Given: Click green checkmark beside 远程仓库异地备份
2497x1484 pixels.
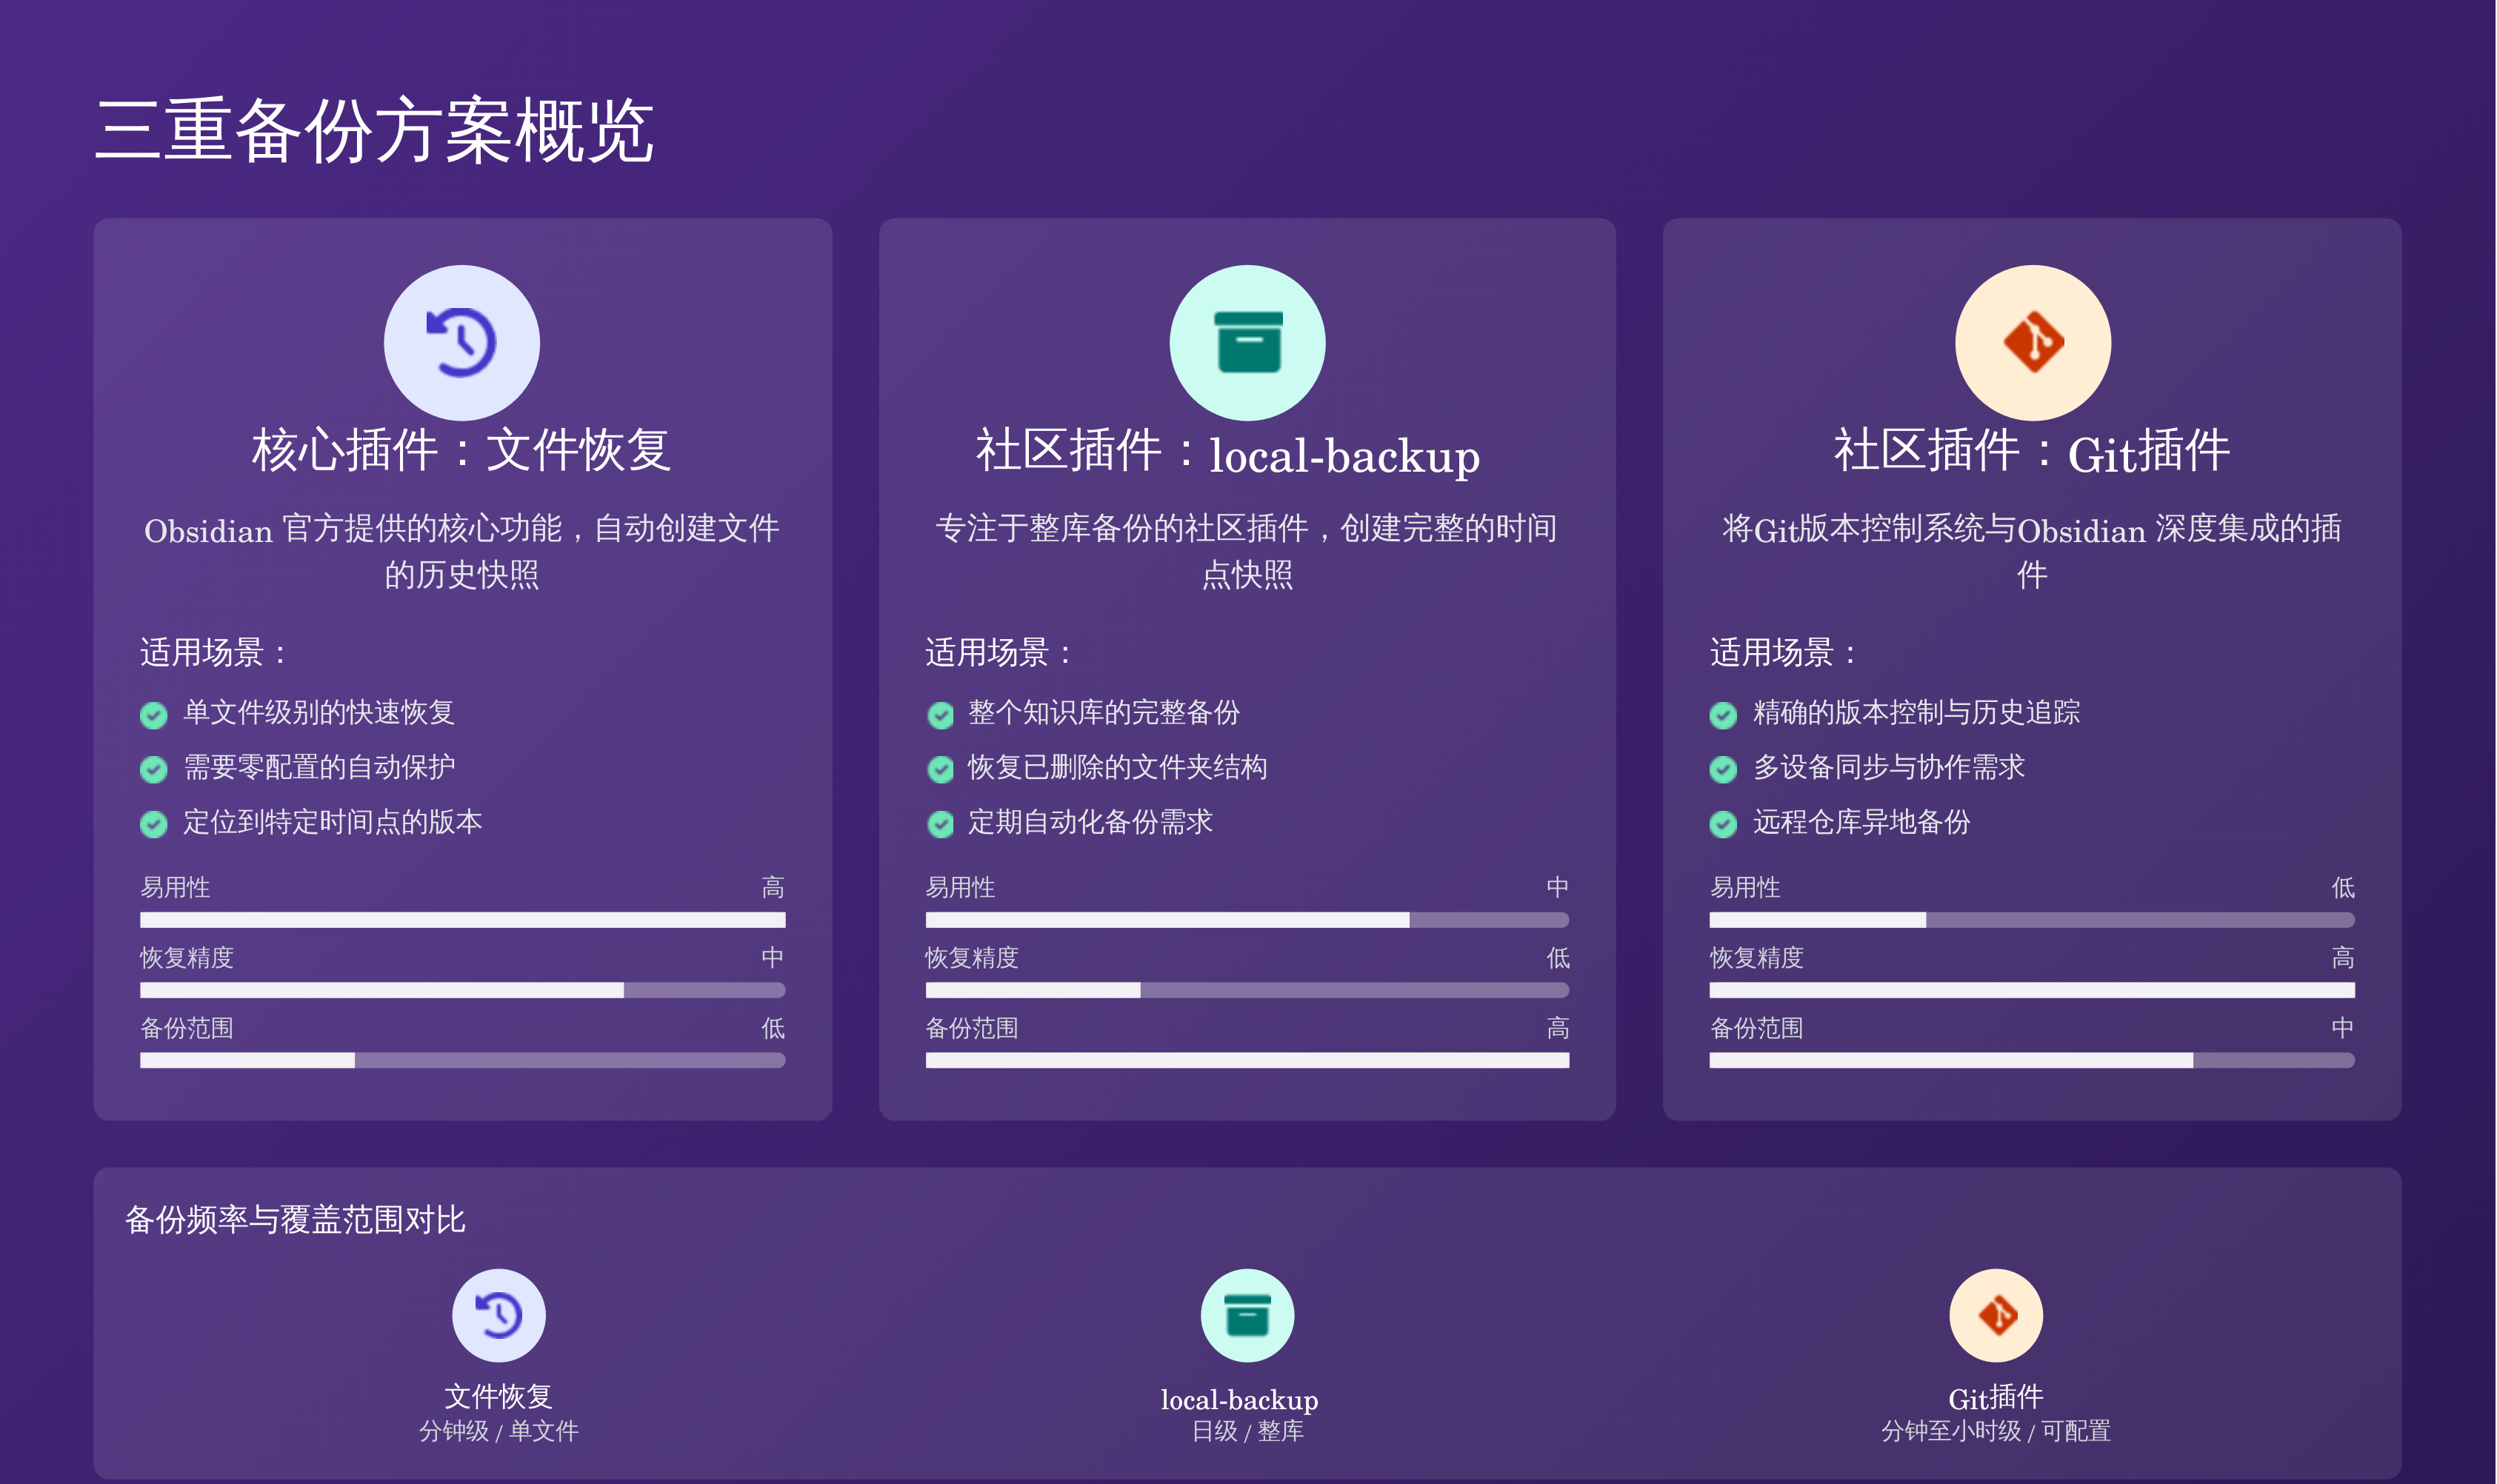Looking at the screenshot, I should tap(1722, 824).
